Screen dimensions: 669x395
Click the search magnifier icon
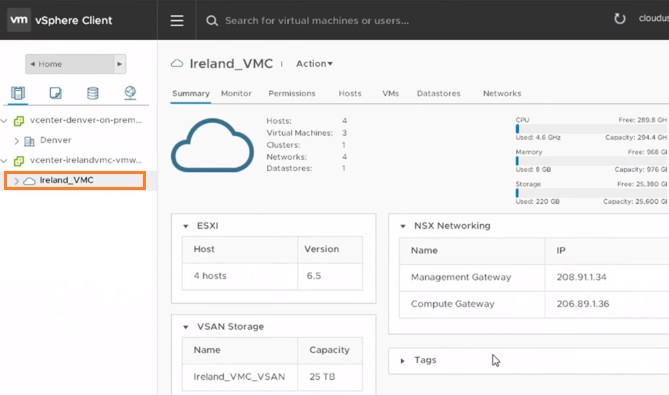click(x=212, y=20)
